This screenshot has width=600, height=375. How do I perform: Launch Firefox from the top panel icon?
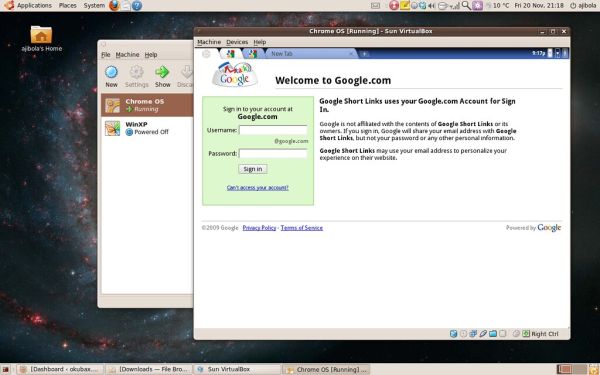[x=114, y=5]
